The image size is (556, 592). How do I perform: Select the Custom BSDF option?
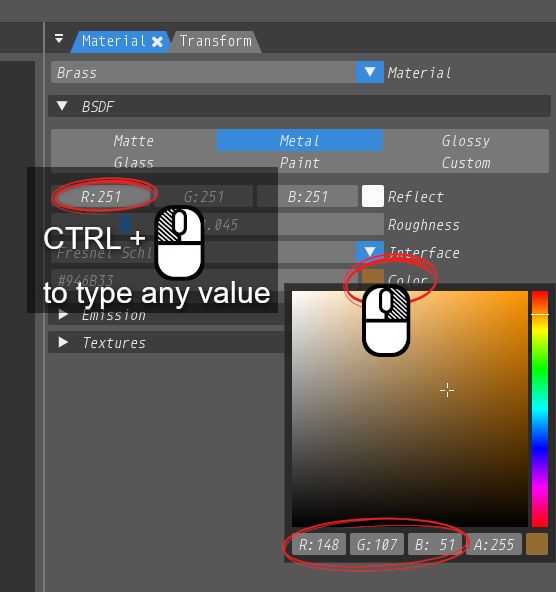click(466, 163)
